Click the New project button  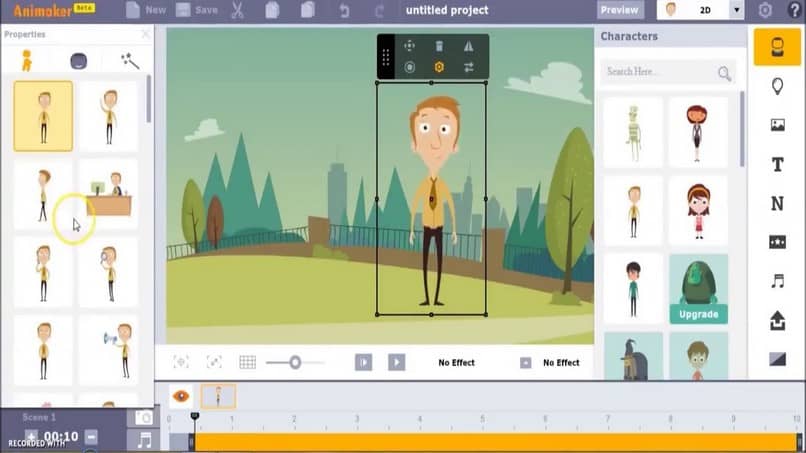tap(146, 10)
